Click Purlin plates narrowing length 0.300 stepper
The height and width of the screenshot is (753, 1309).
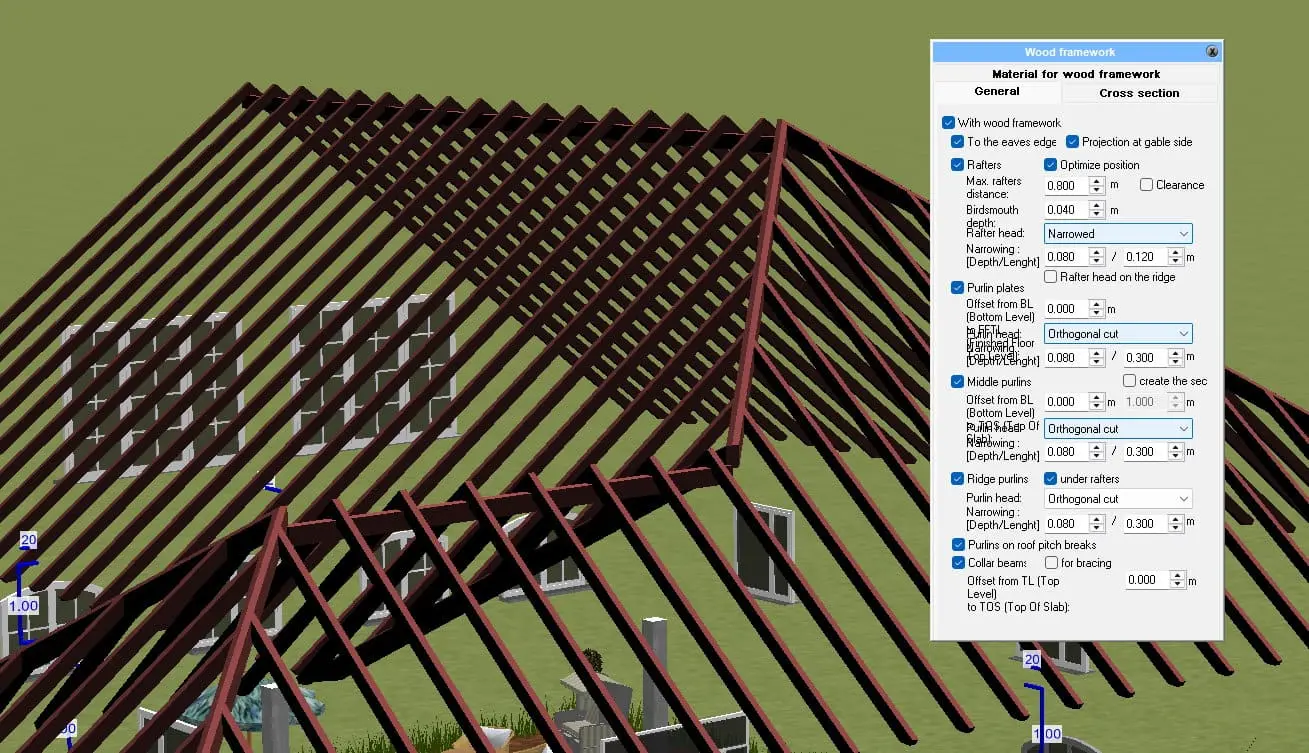click(1175, 357)
